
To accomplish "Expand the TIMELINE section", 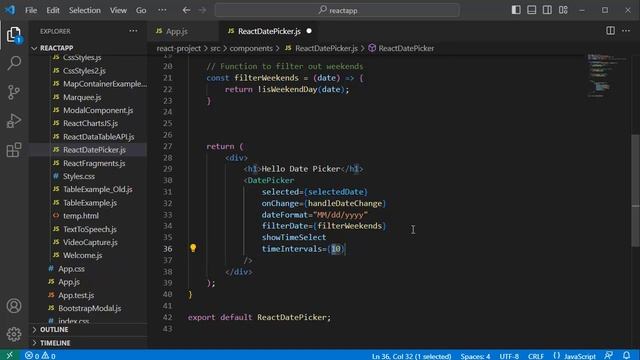I will pyautogui.click(x=55, y=343).
